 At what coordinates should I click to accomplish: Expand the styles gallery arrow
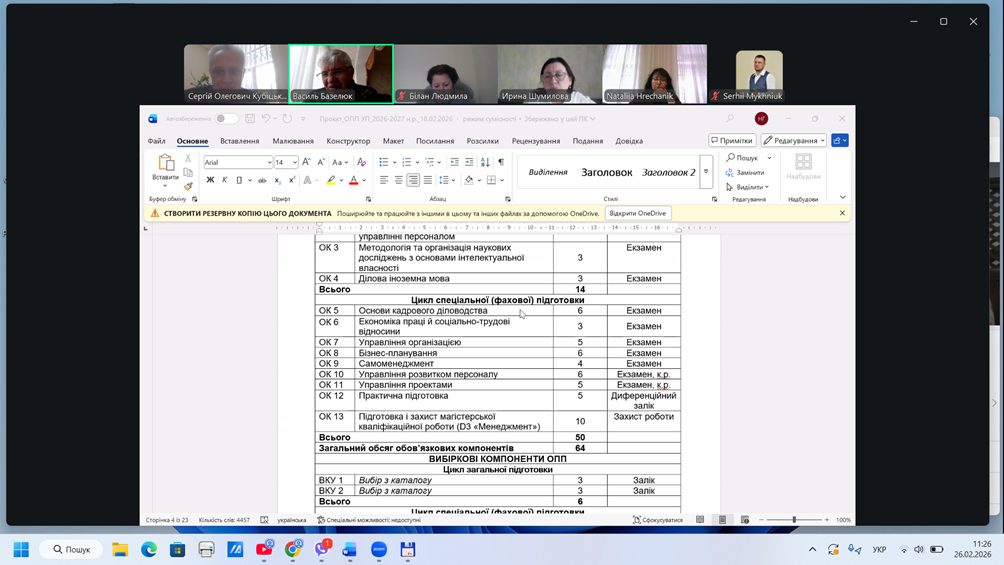[706, 172]
